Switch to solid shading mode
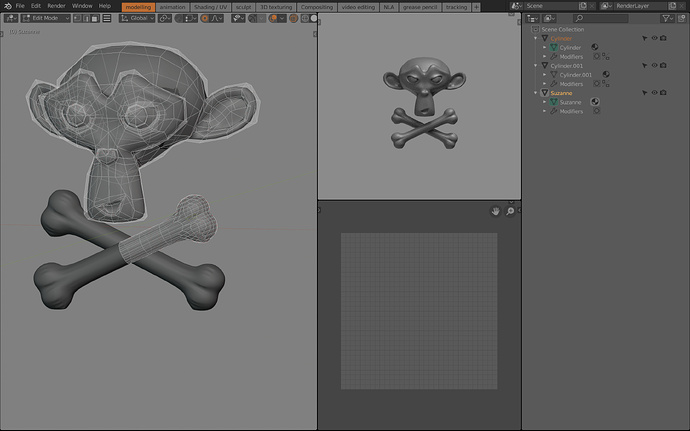The width and height of the screenshot is (690, 431). tap(314, 18)
